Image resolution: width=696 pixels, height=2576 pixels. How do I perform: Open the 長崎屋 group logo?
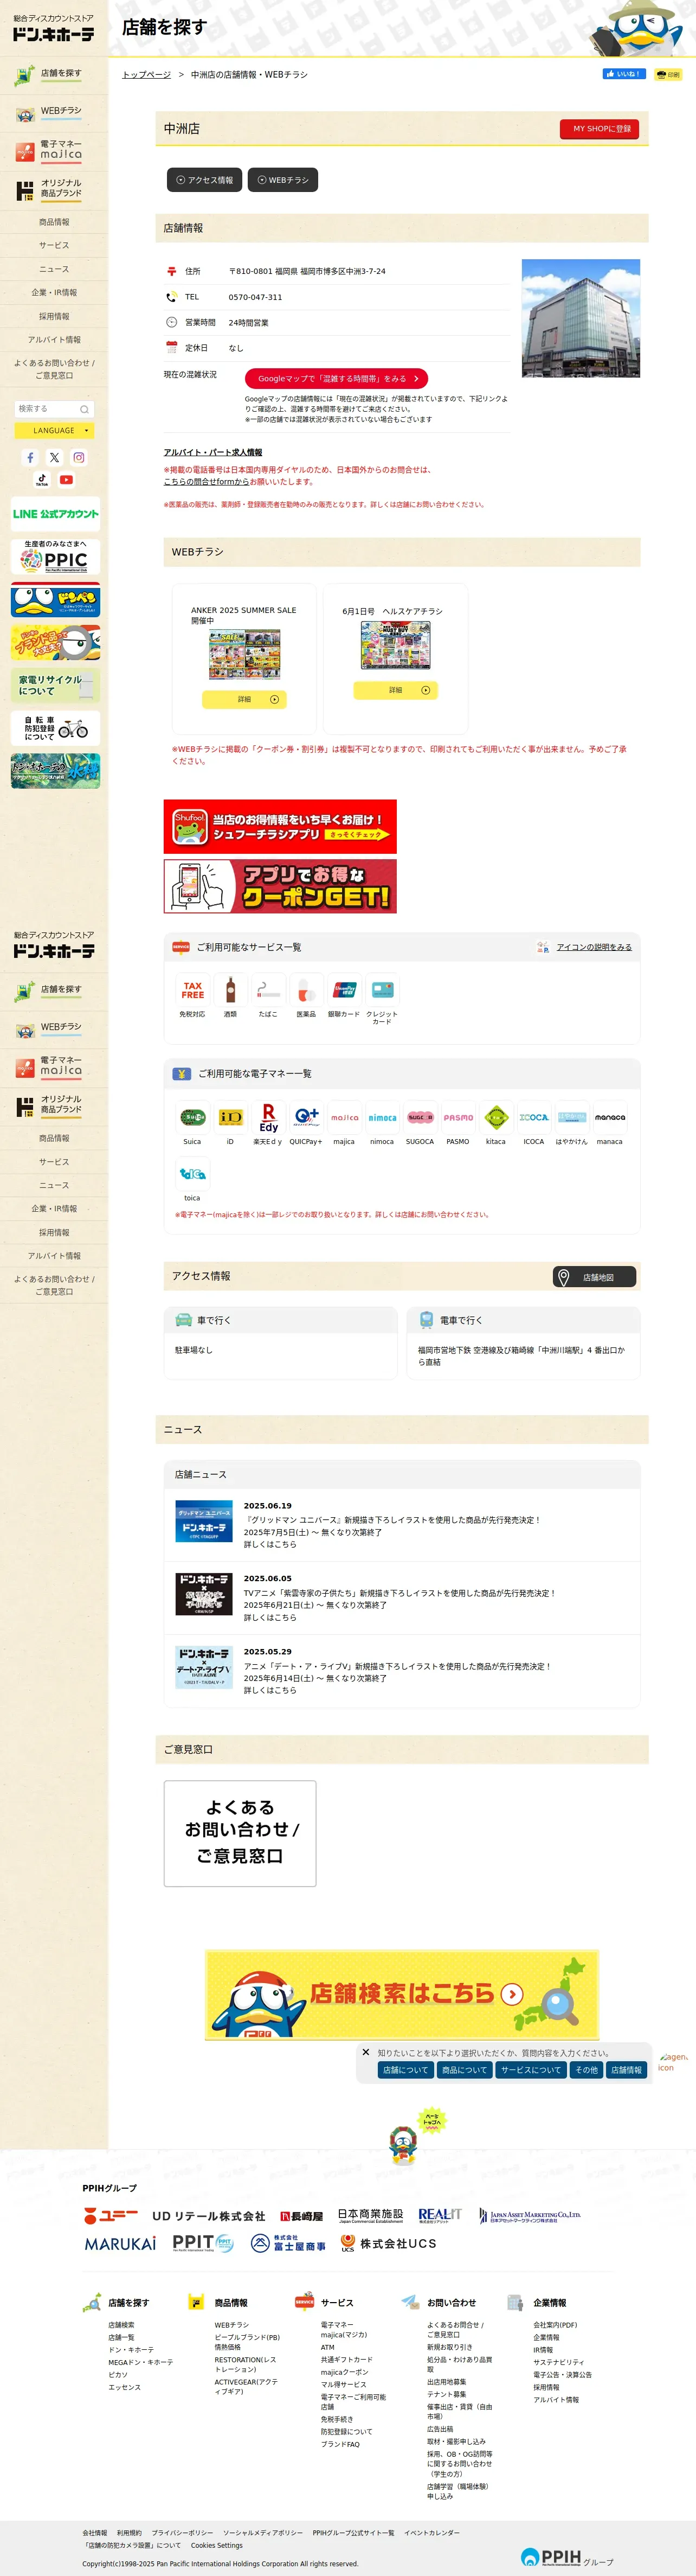click(302, 2216)
